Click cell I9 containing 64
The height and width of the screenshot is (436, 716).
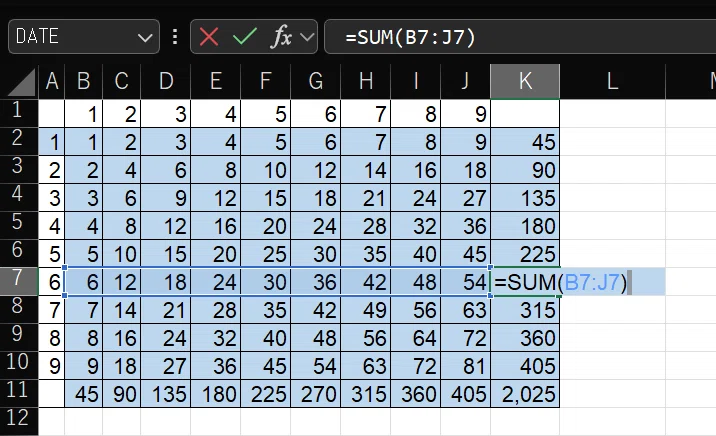coord(416,338)
